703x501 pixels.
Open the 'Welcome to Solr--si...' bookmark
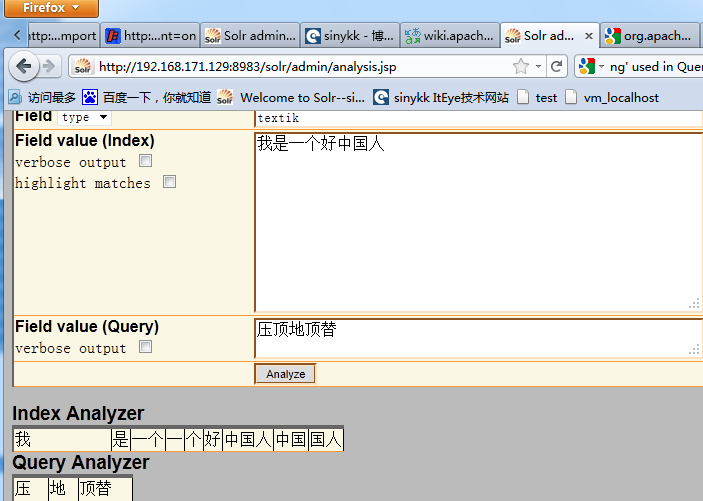(x=291, y=97)
